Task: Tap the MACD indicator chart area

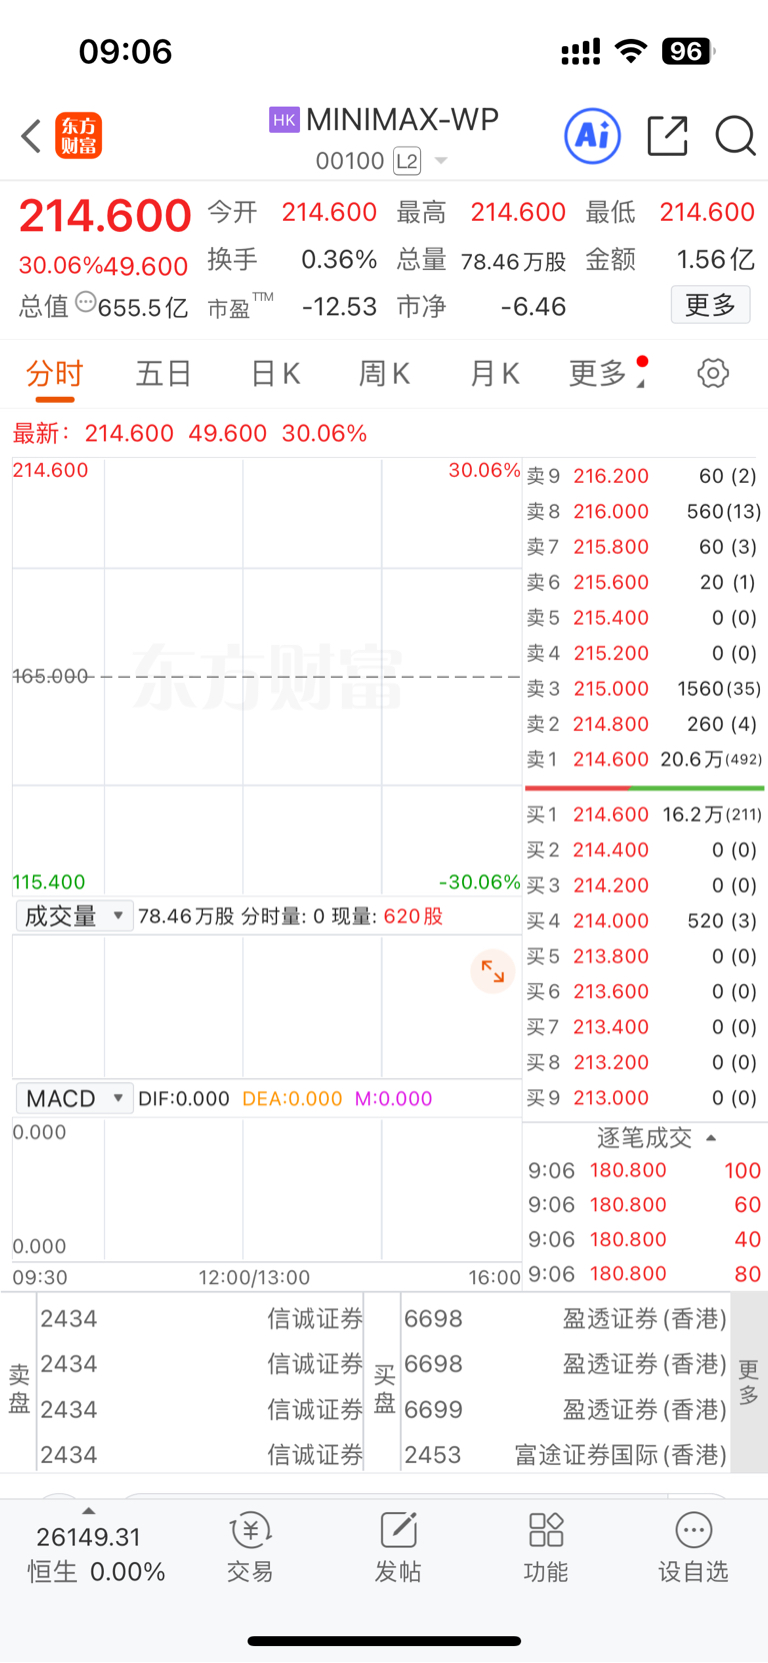Action: pos(266,1189)
